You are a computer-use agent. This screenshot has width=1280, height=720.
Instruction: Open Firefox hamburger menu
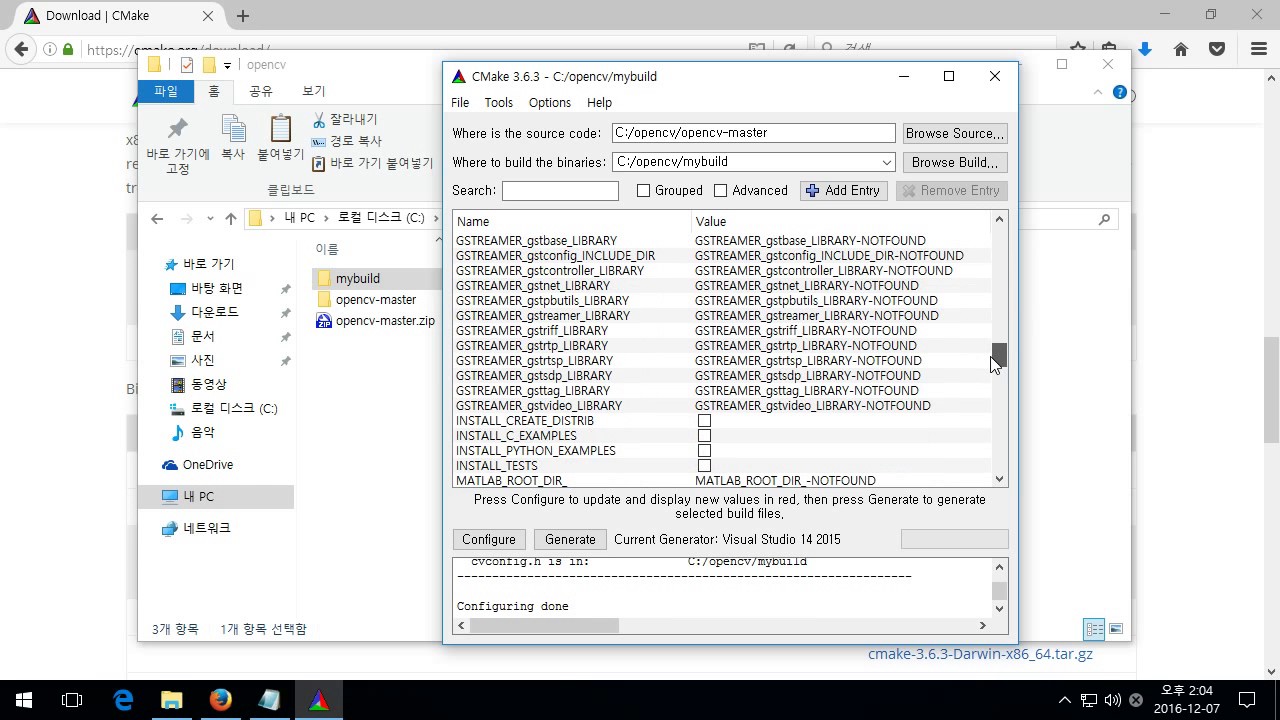(1259, 49)
